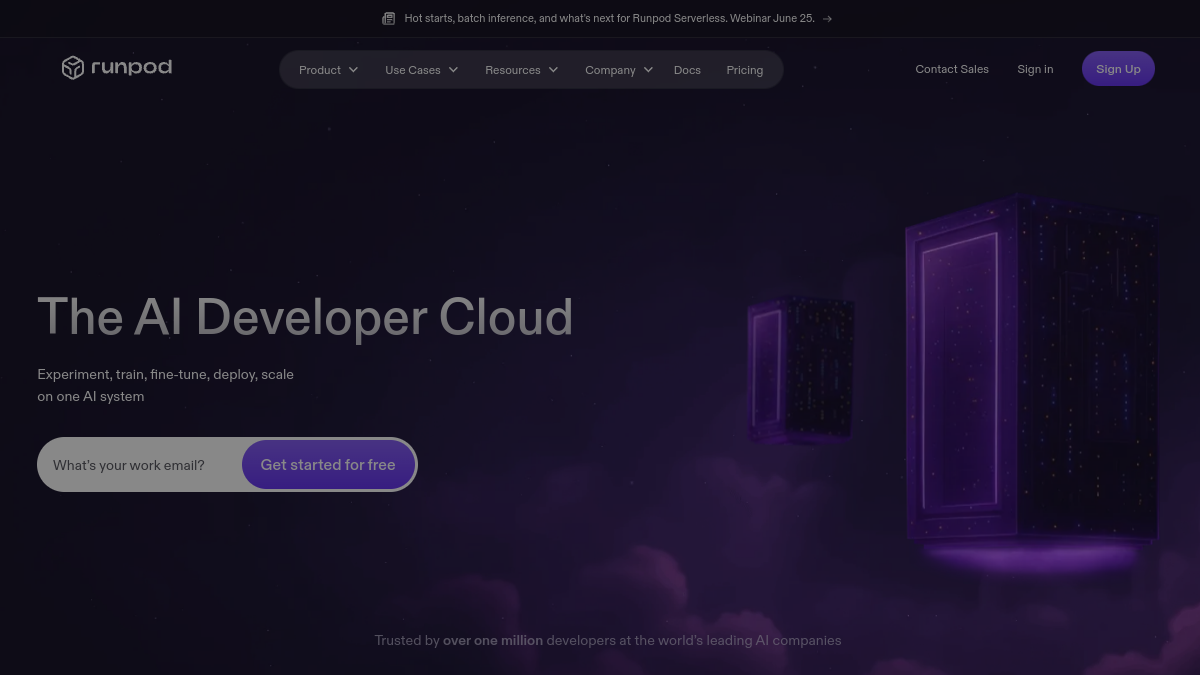Click the Sign Up button

(1118, 69)
